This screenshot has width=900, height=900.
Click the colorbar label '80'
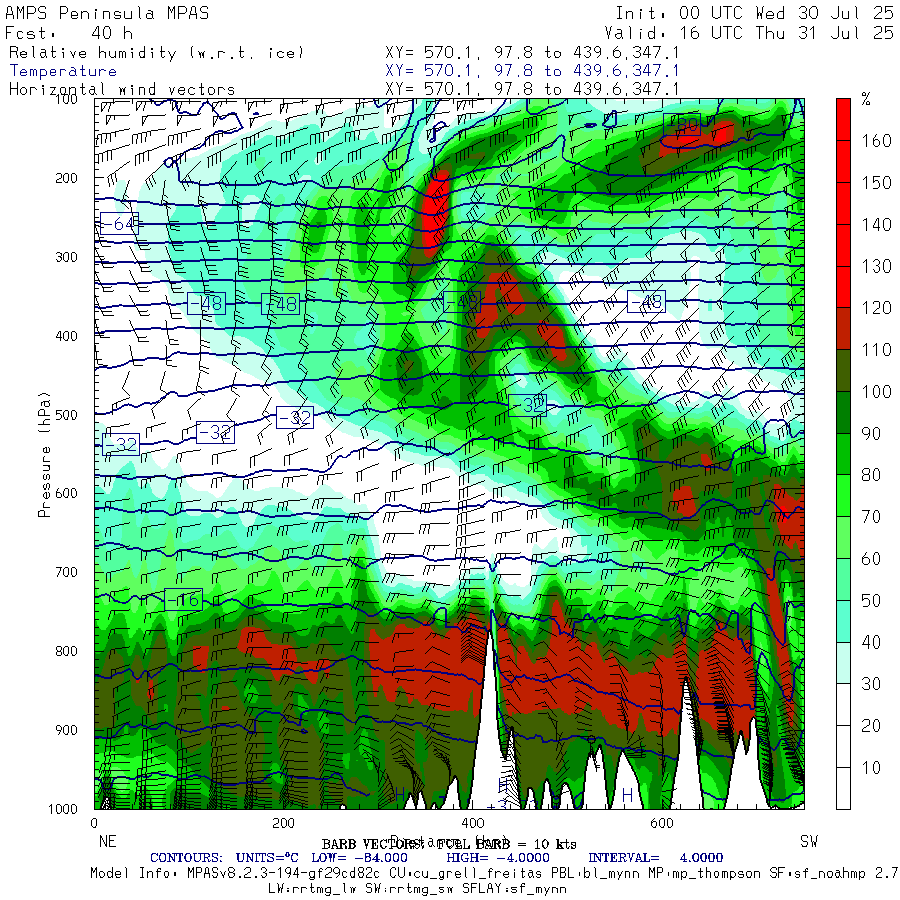pos(871,475)
